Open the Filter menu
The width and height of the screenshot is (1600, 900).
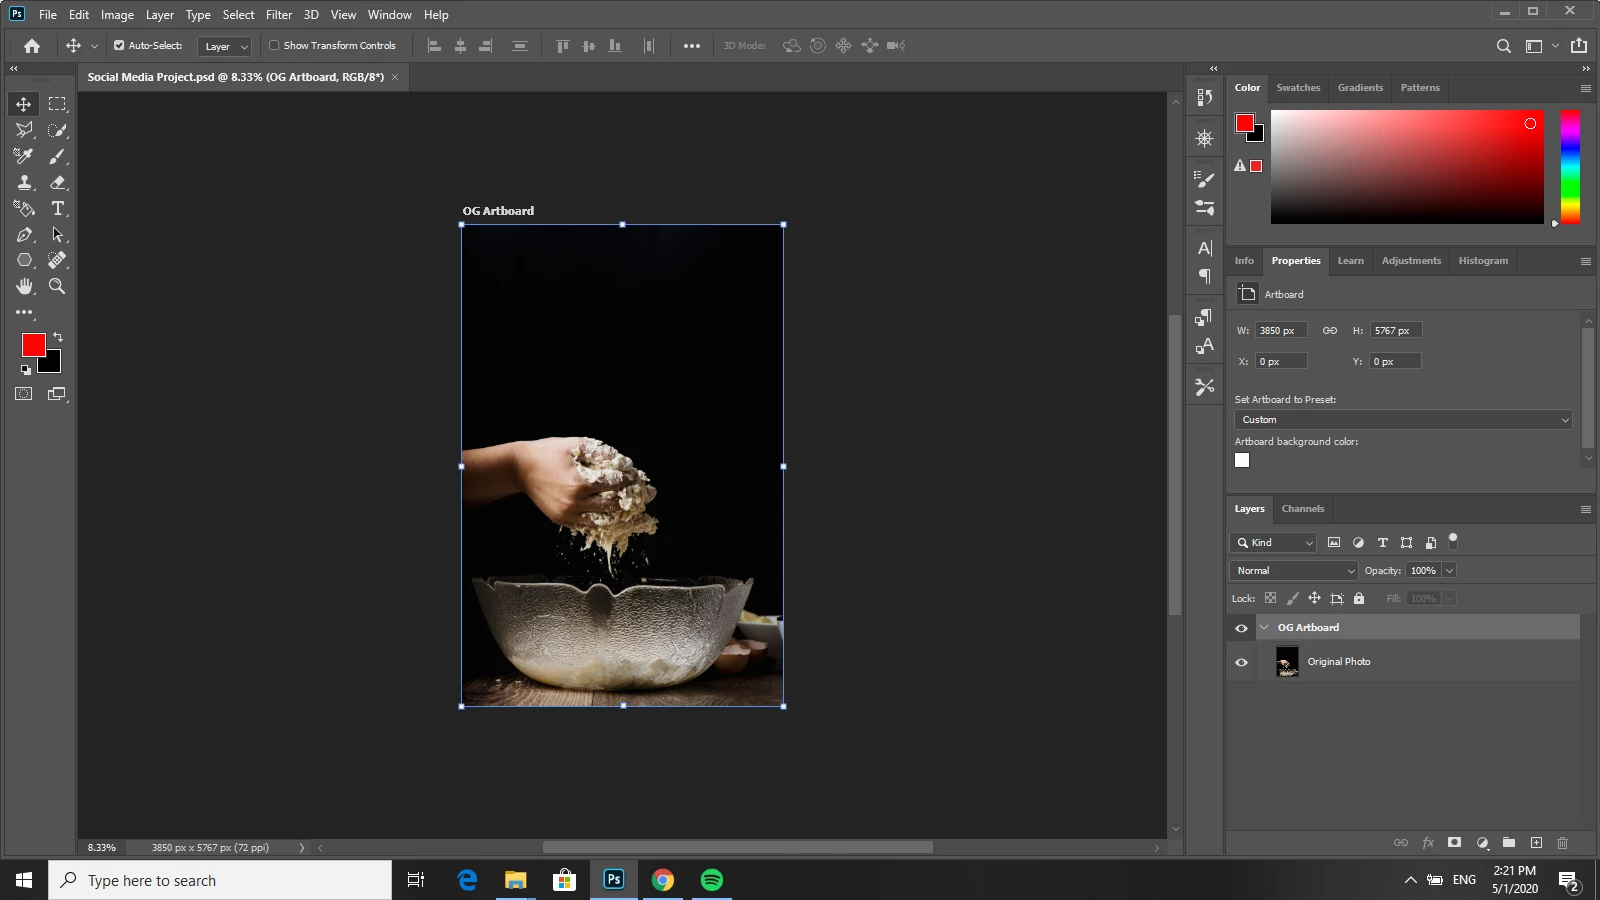tap(278, 15)
